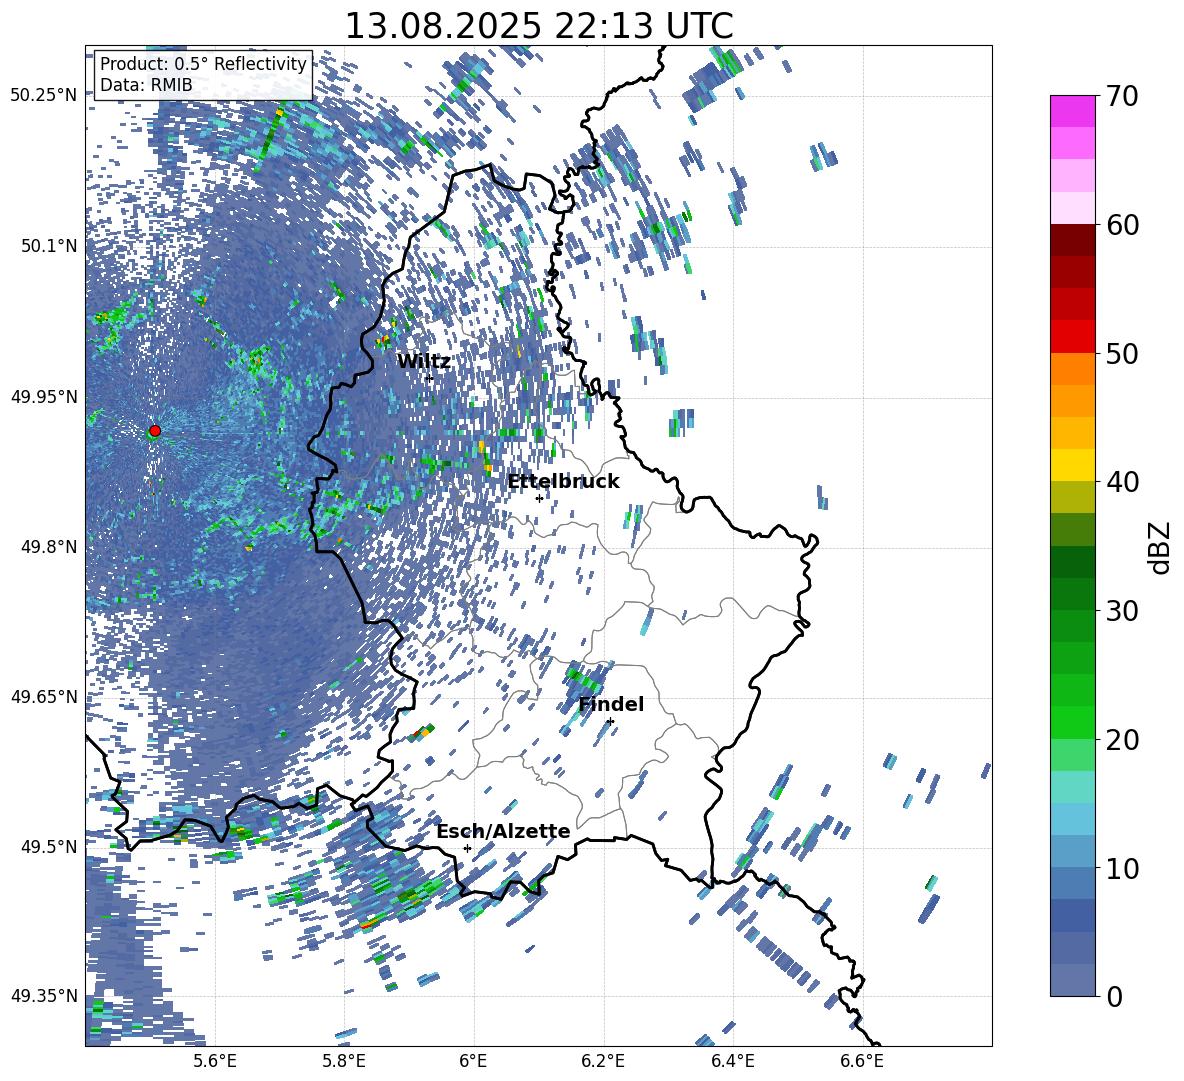Click the dark maroon colorbar swatch below 60
This screenshot has width=1184, height=1081.
[1072, 240]
